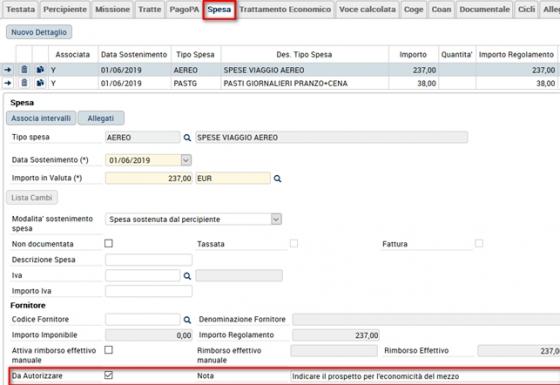Expand the Modalita' sostenimento spesa dropdown
Viewport: 560px width, 385px height.
pyautogui.click(x=276, y=219)
